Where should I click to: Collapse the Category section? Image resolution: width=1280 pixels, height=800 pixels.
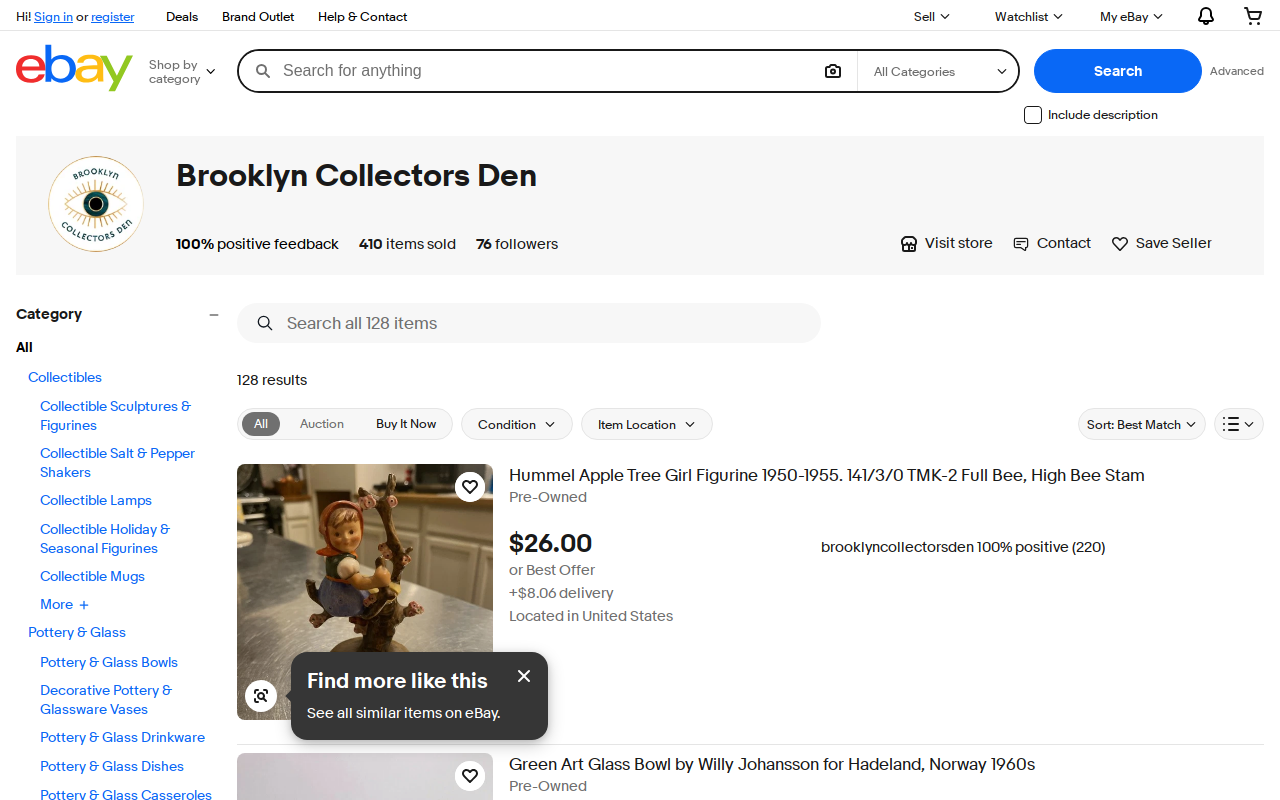pos(213,314)
